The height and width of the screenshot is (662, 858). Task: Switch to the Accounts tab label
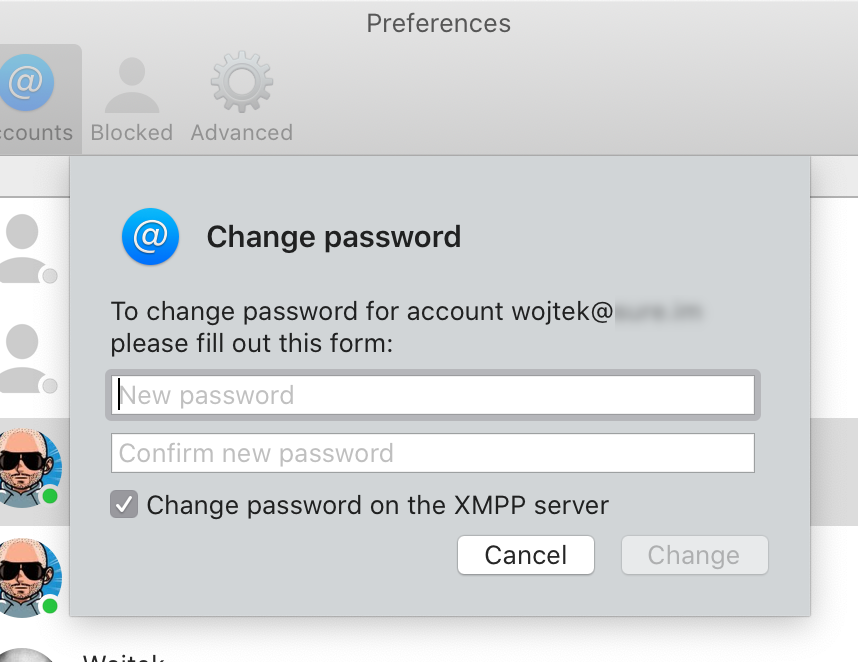[37, 133]
